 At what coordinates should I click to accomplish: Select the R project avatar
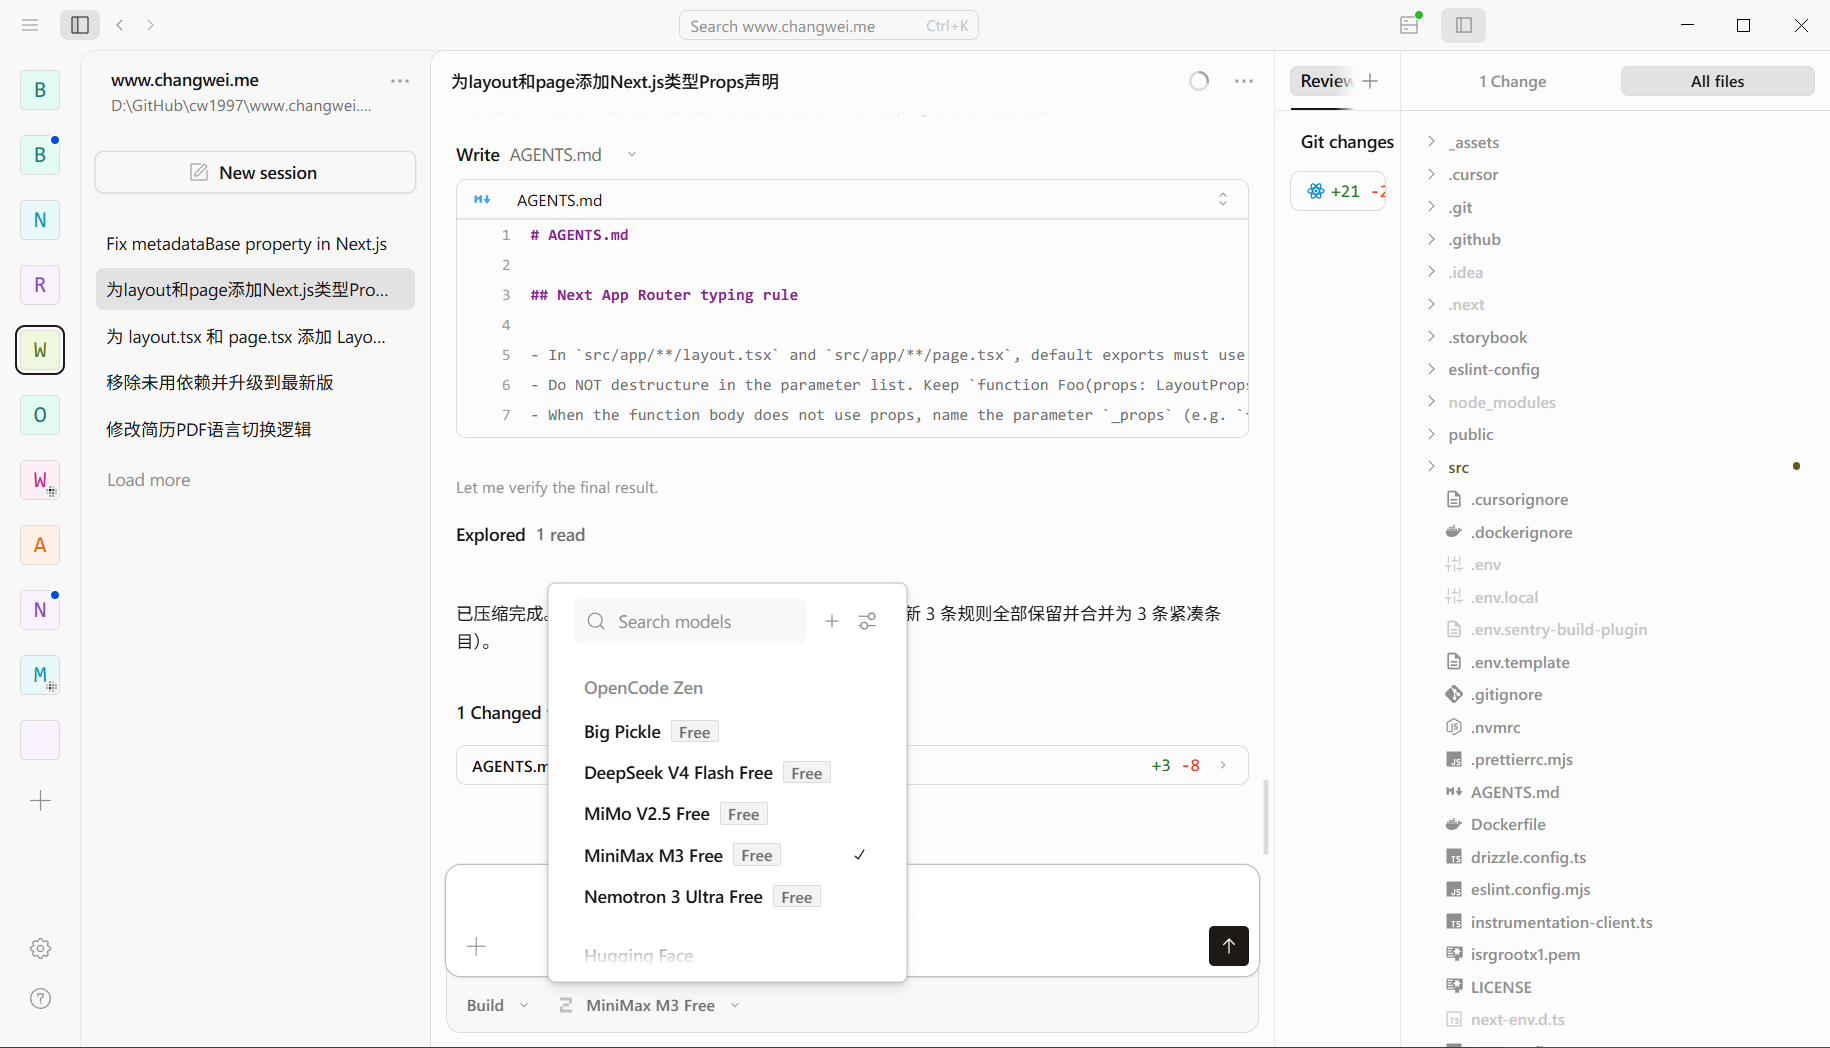tap(40, 285)
